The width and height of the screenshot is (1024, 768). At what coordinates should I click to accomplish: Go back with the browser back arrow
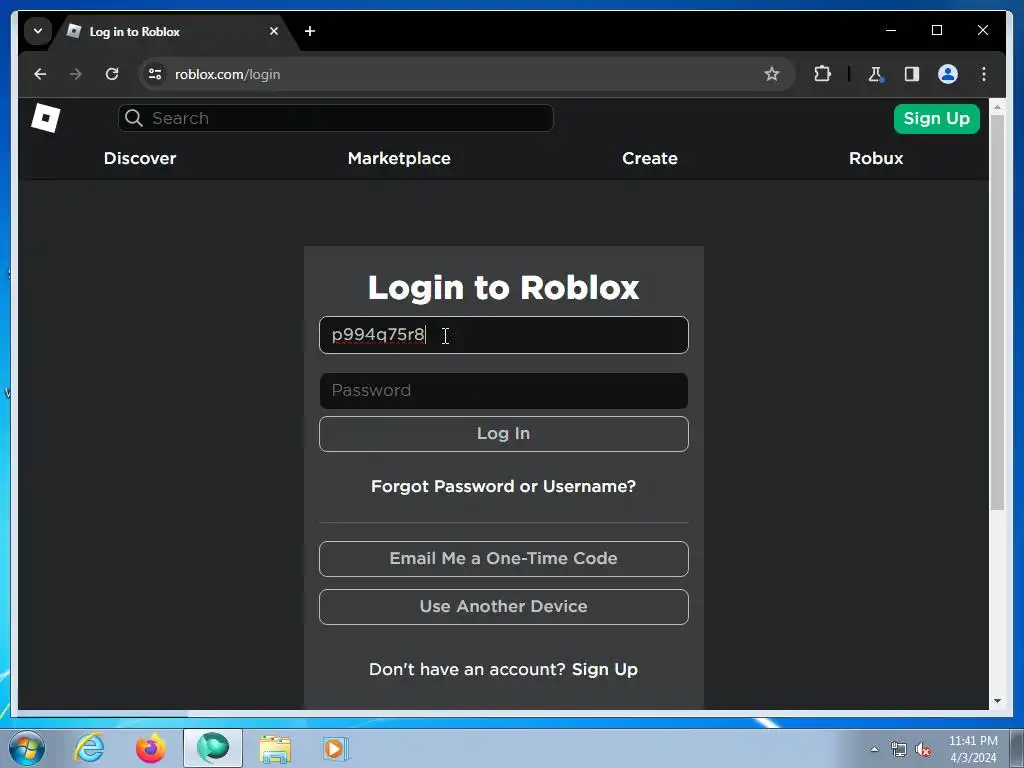[x=40, y=74]
